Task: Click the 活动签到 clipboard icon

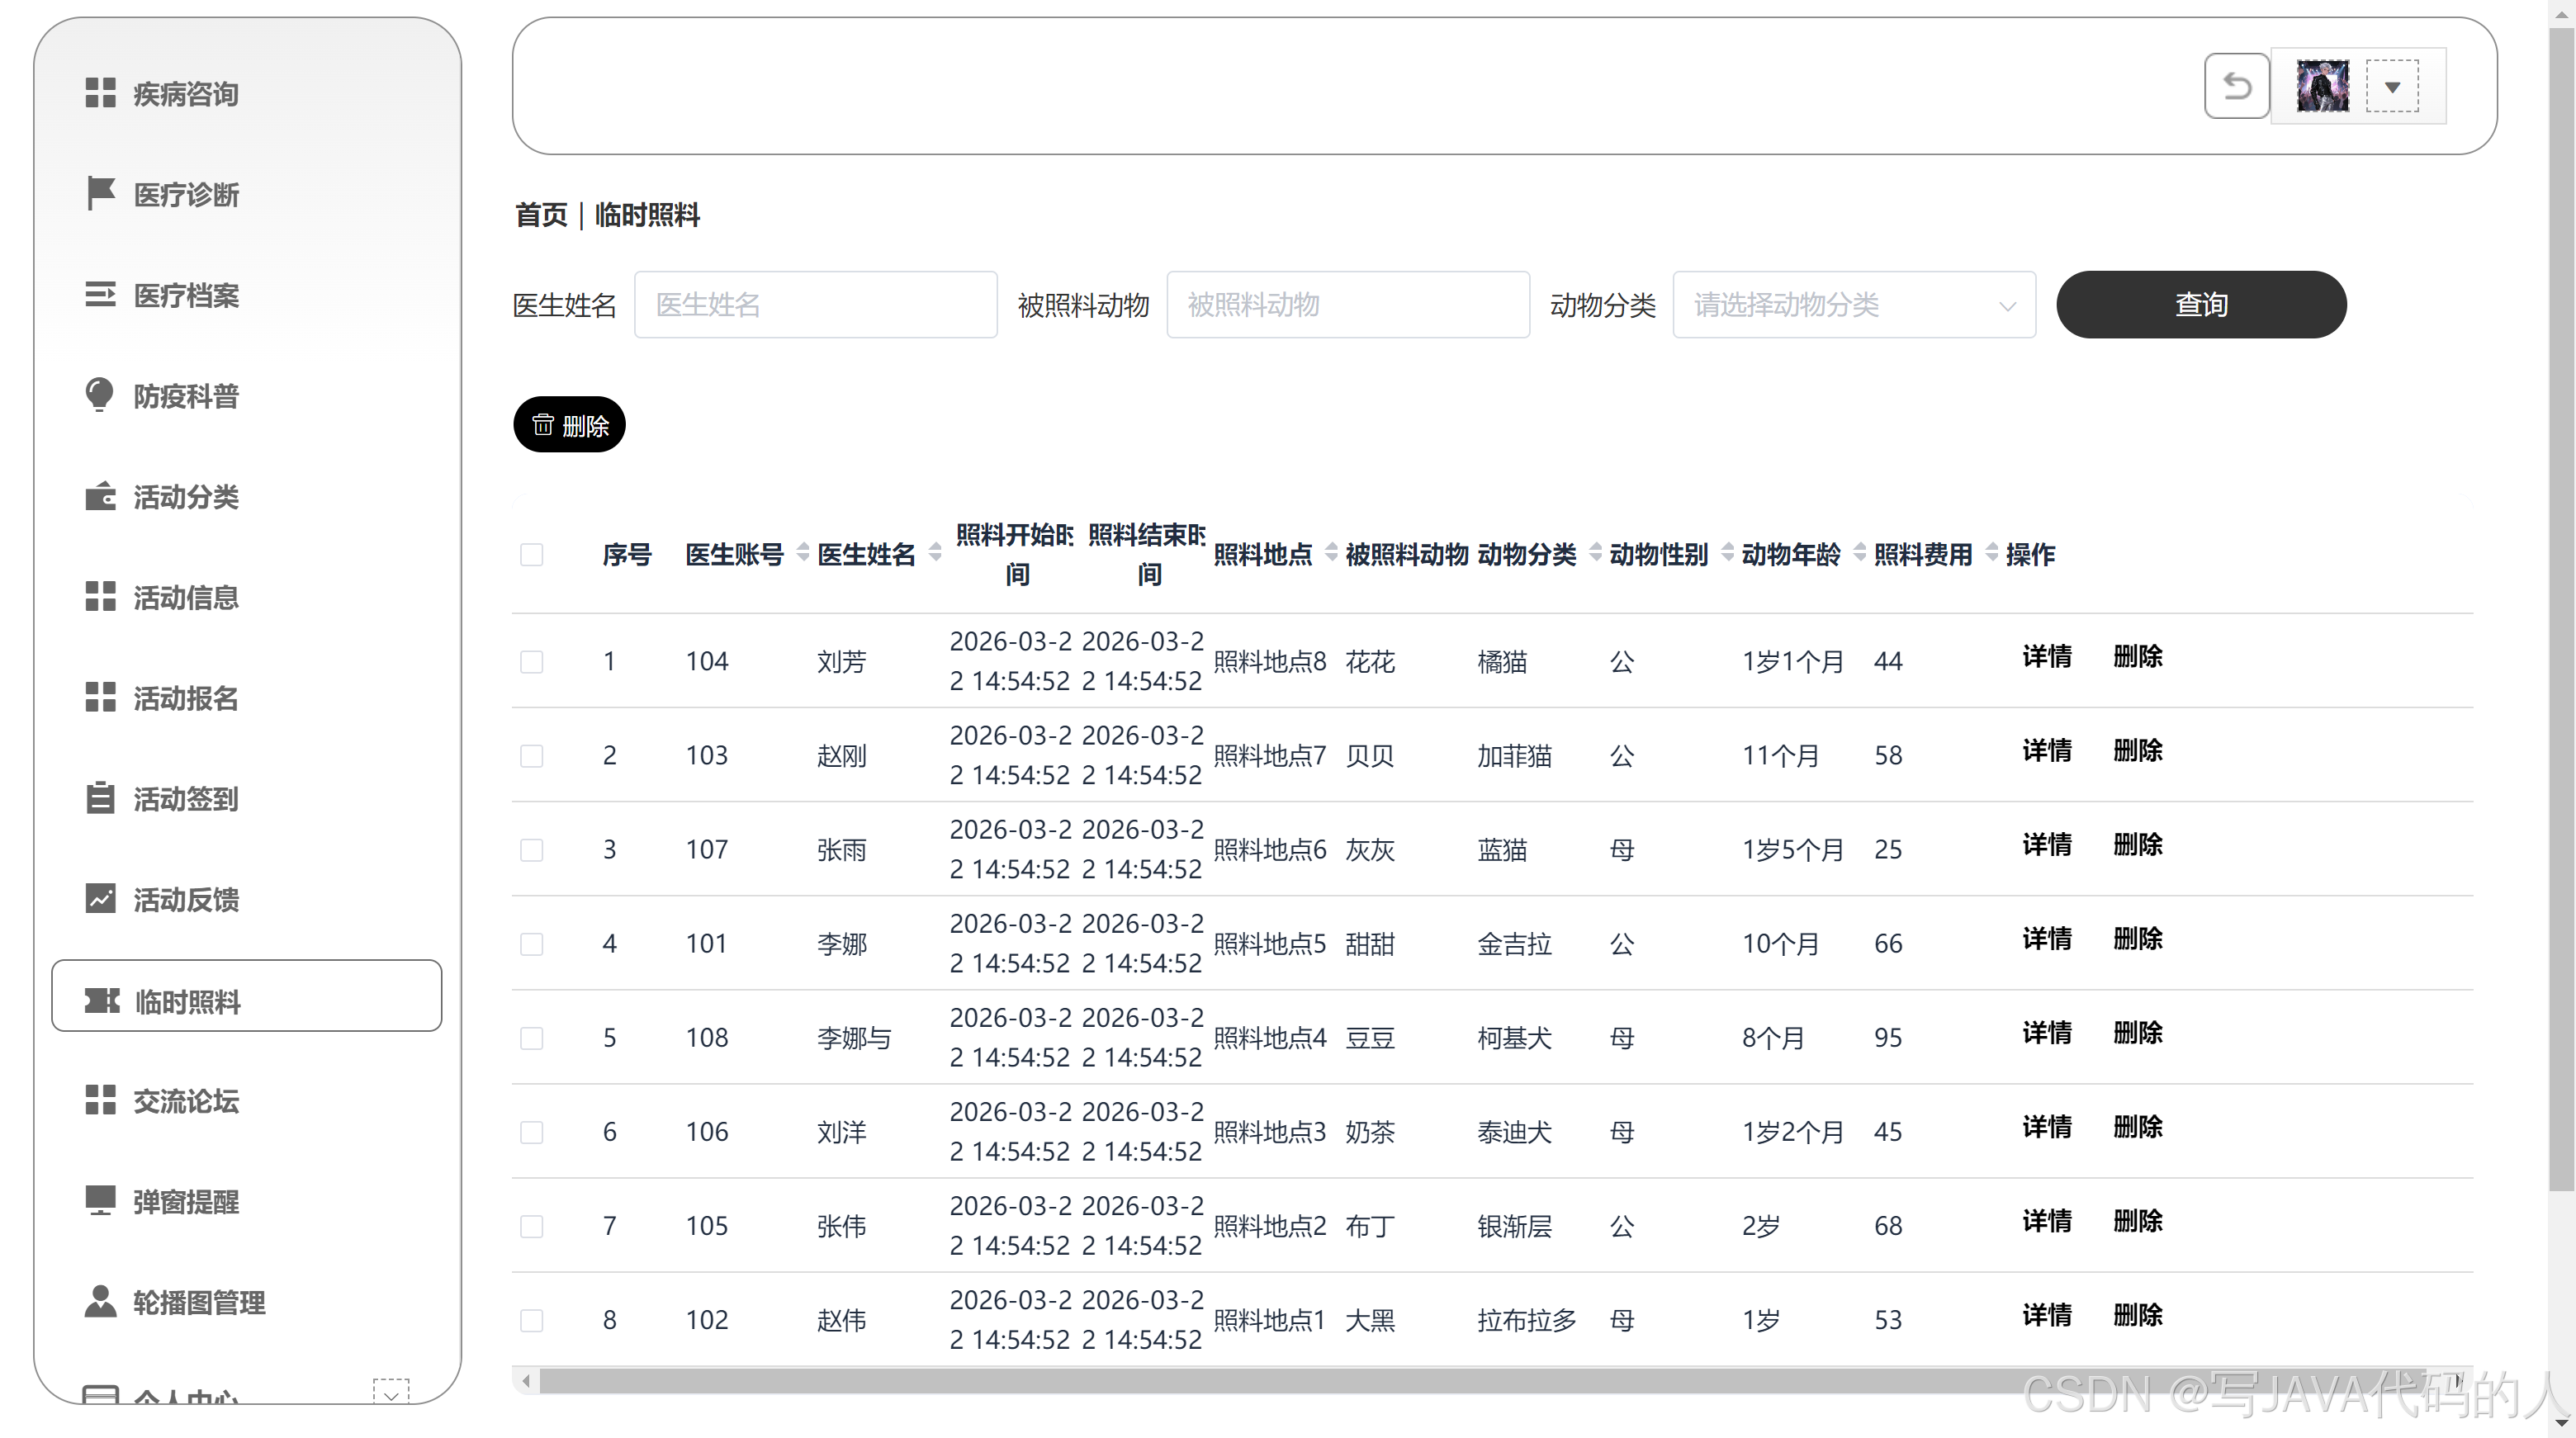Action: (x=100, y=798)
